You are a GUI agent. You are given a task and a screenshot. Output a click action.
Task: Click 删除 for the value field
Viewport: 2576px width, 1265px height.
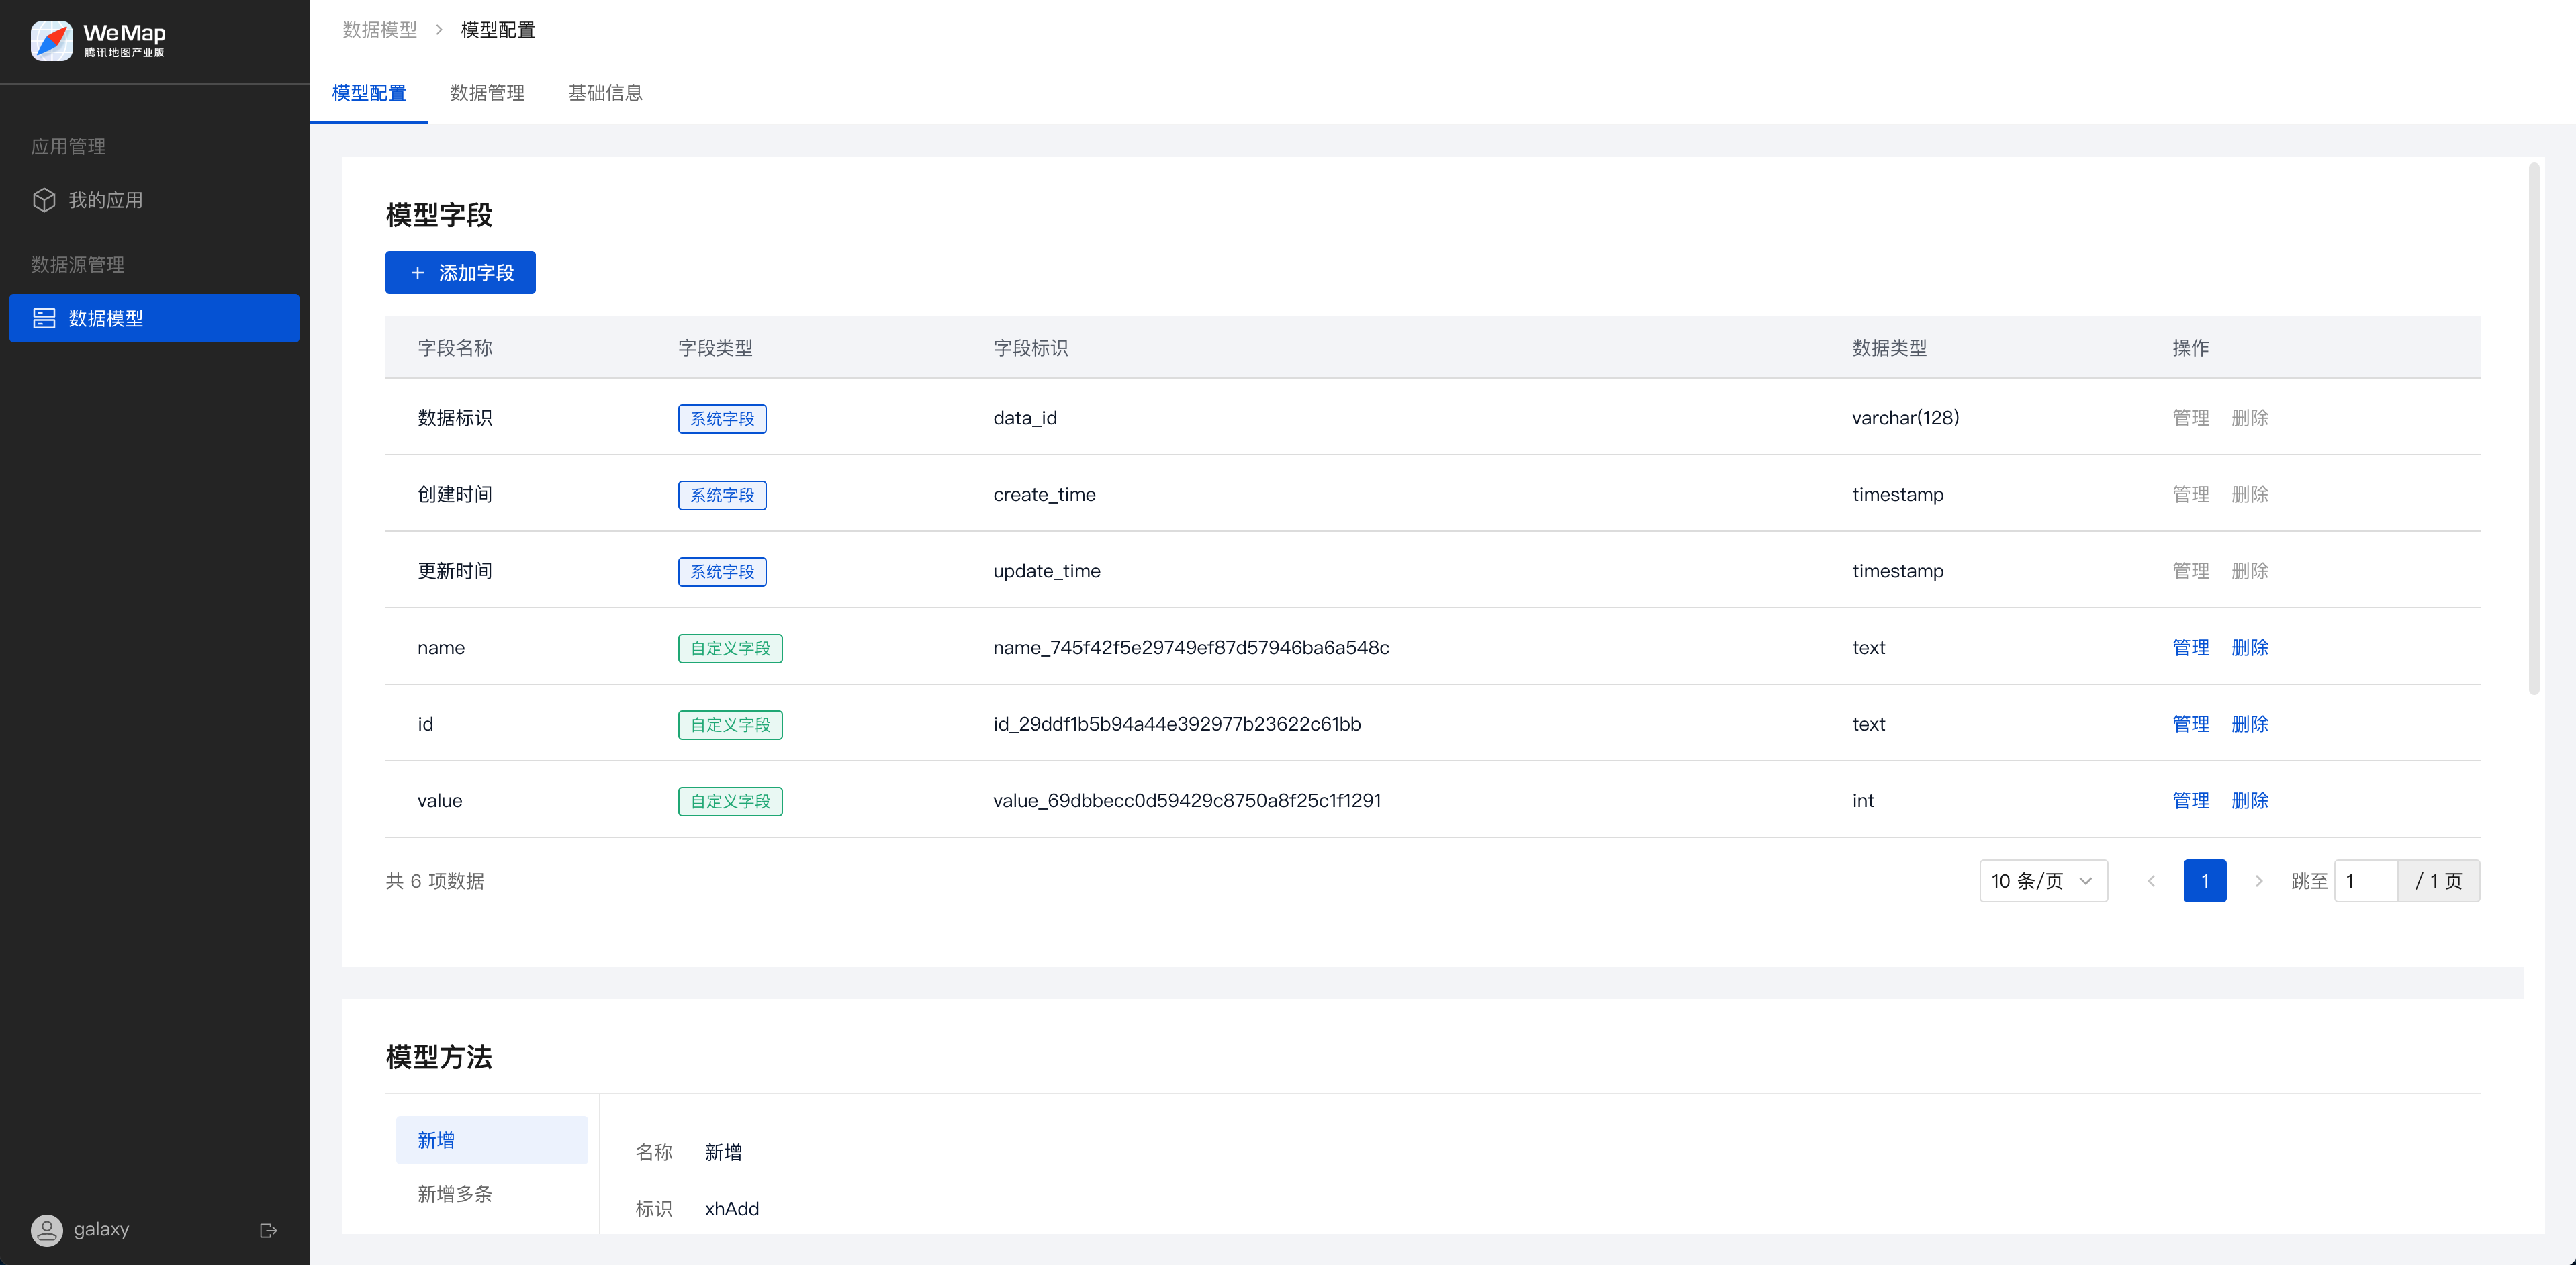[x=2249, y=801]
